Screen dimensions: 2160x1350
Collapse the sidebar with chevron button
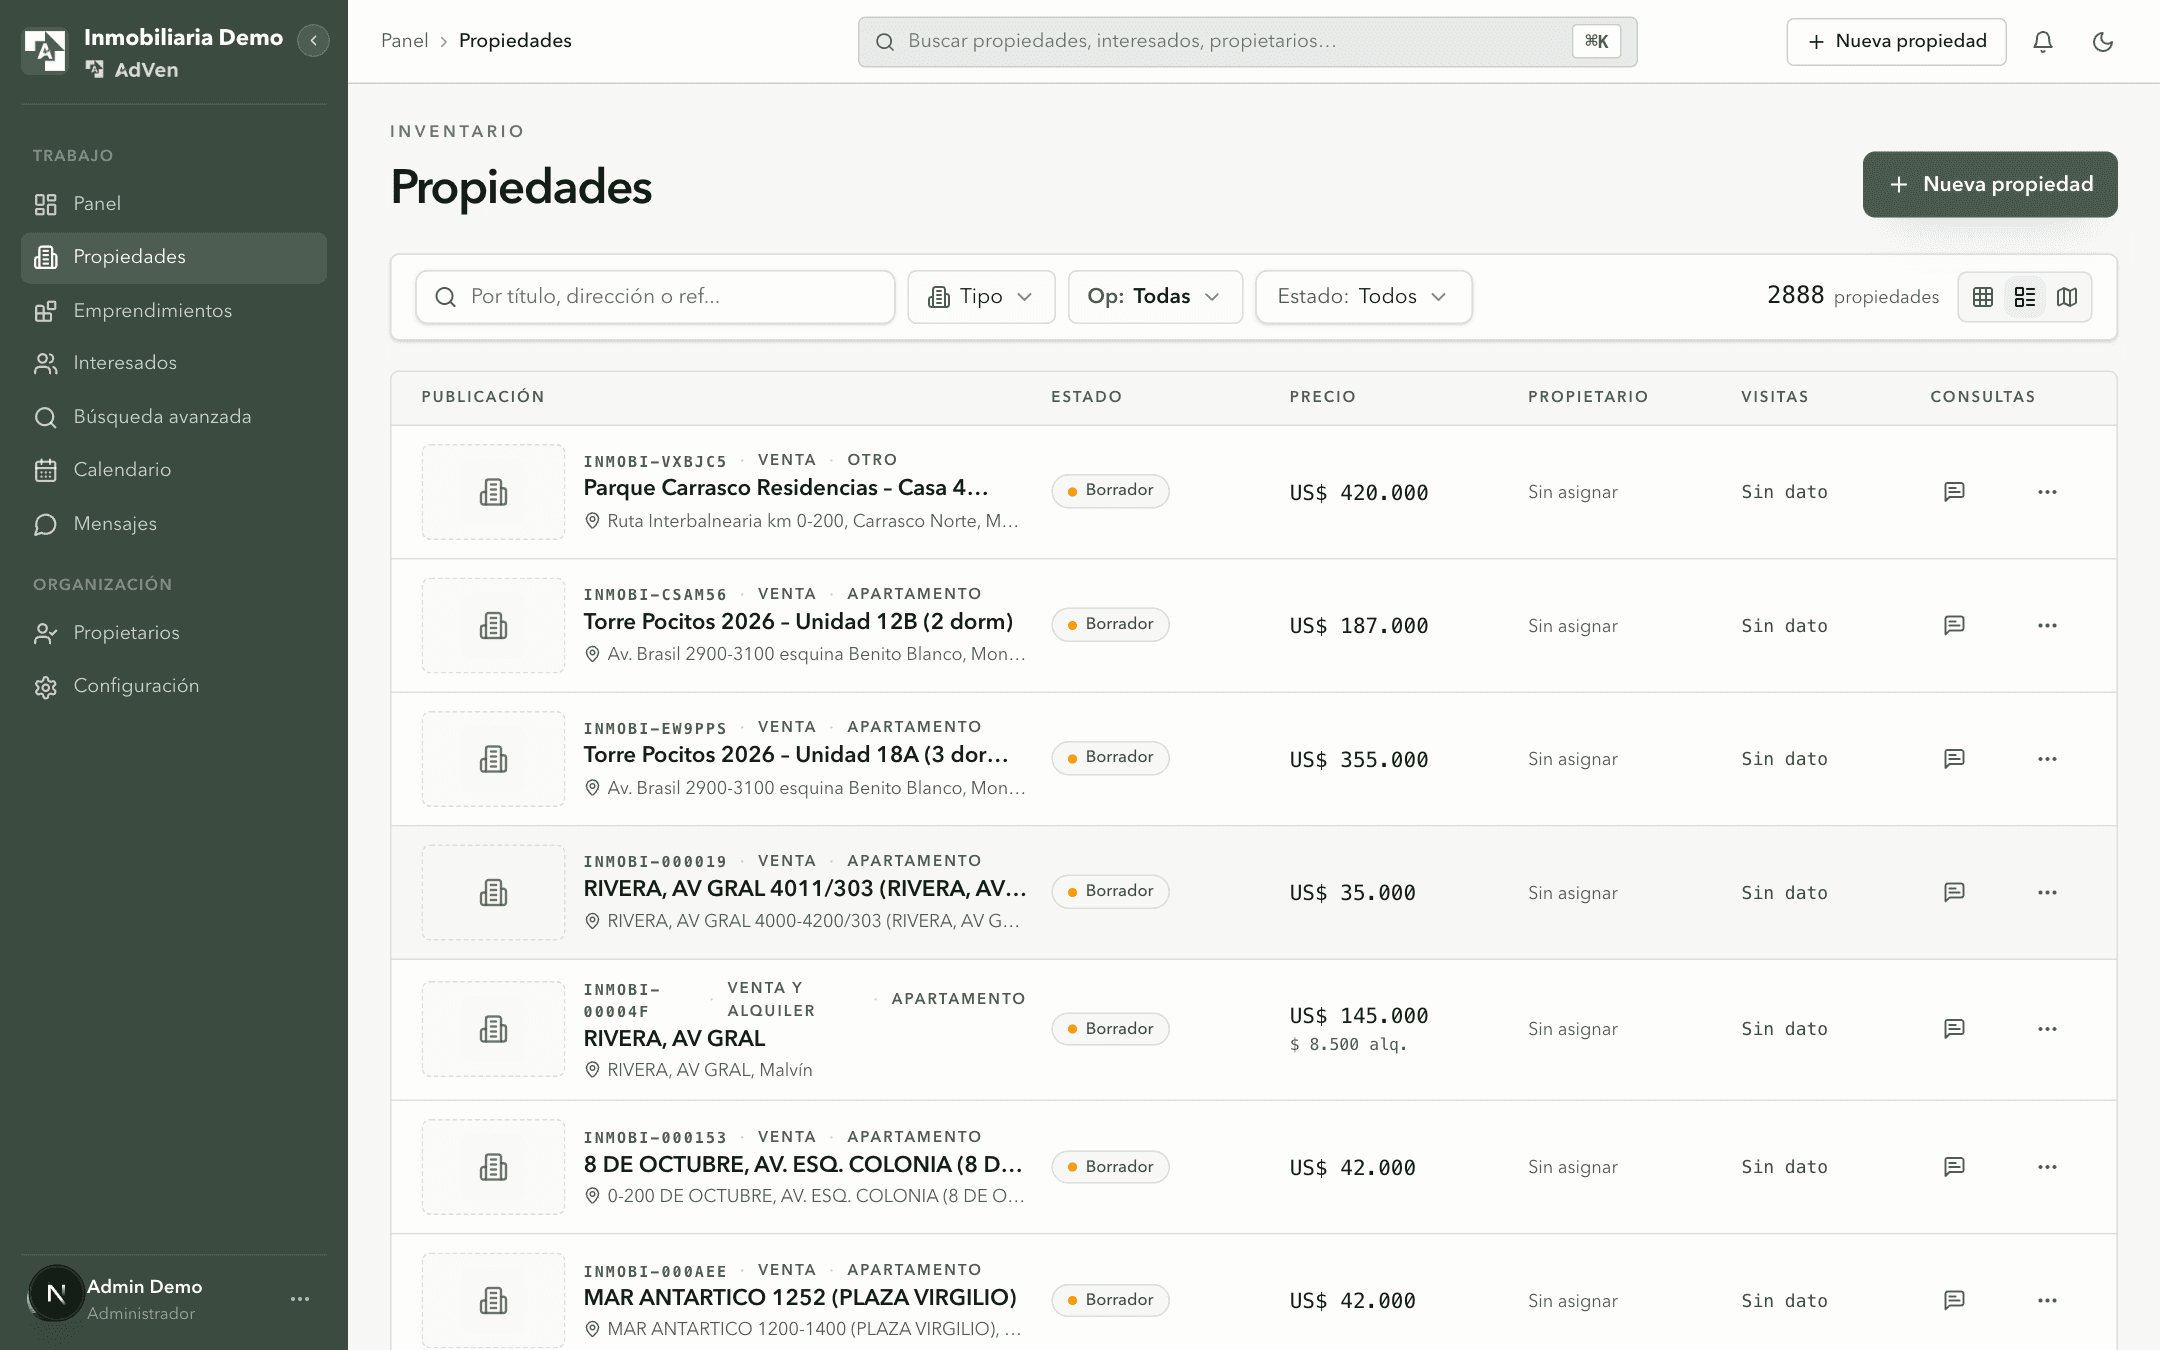pyautogui.click(x=313, y=40)
